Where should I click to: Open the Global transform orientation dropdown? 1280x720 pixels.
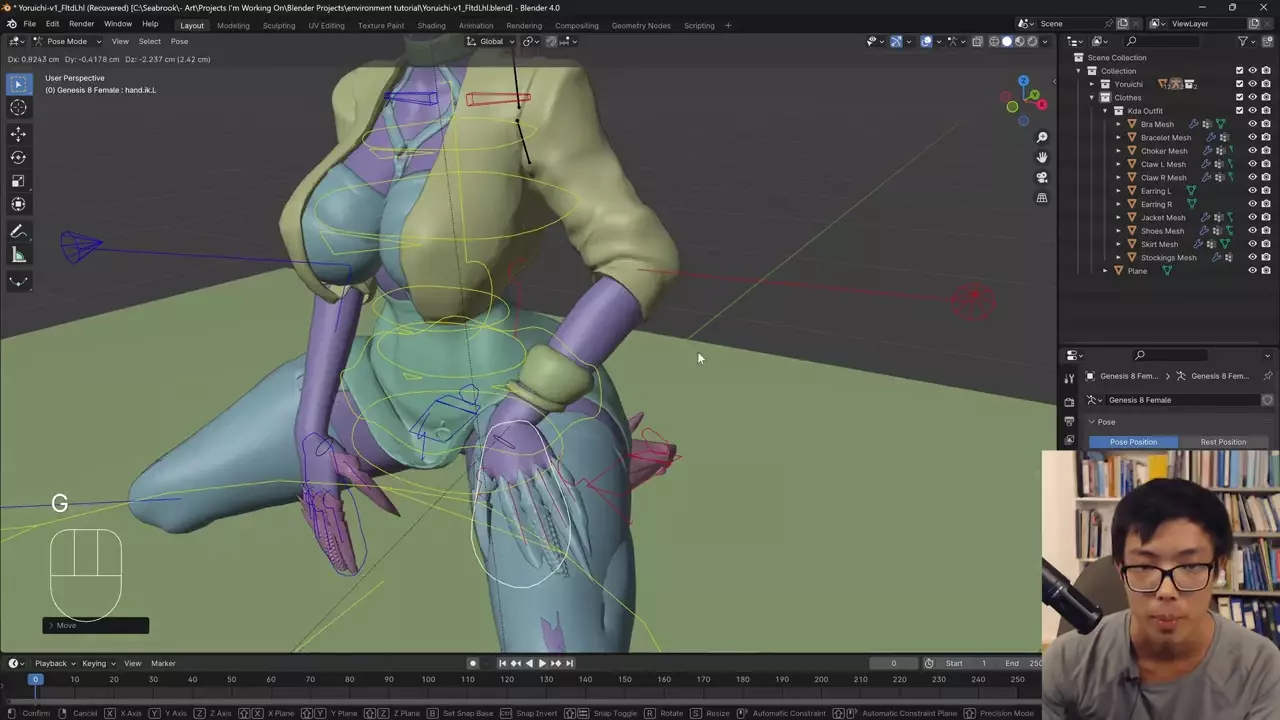pyautogui.click(x=491, y=41)
